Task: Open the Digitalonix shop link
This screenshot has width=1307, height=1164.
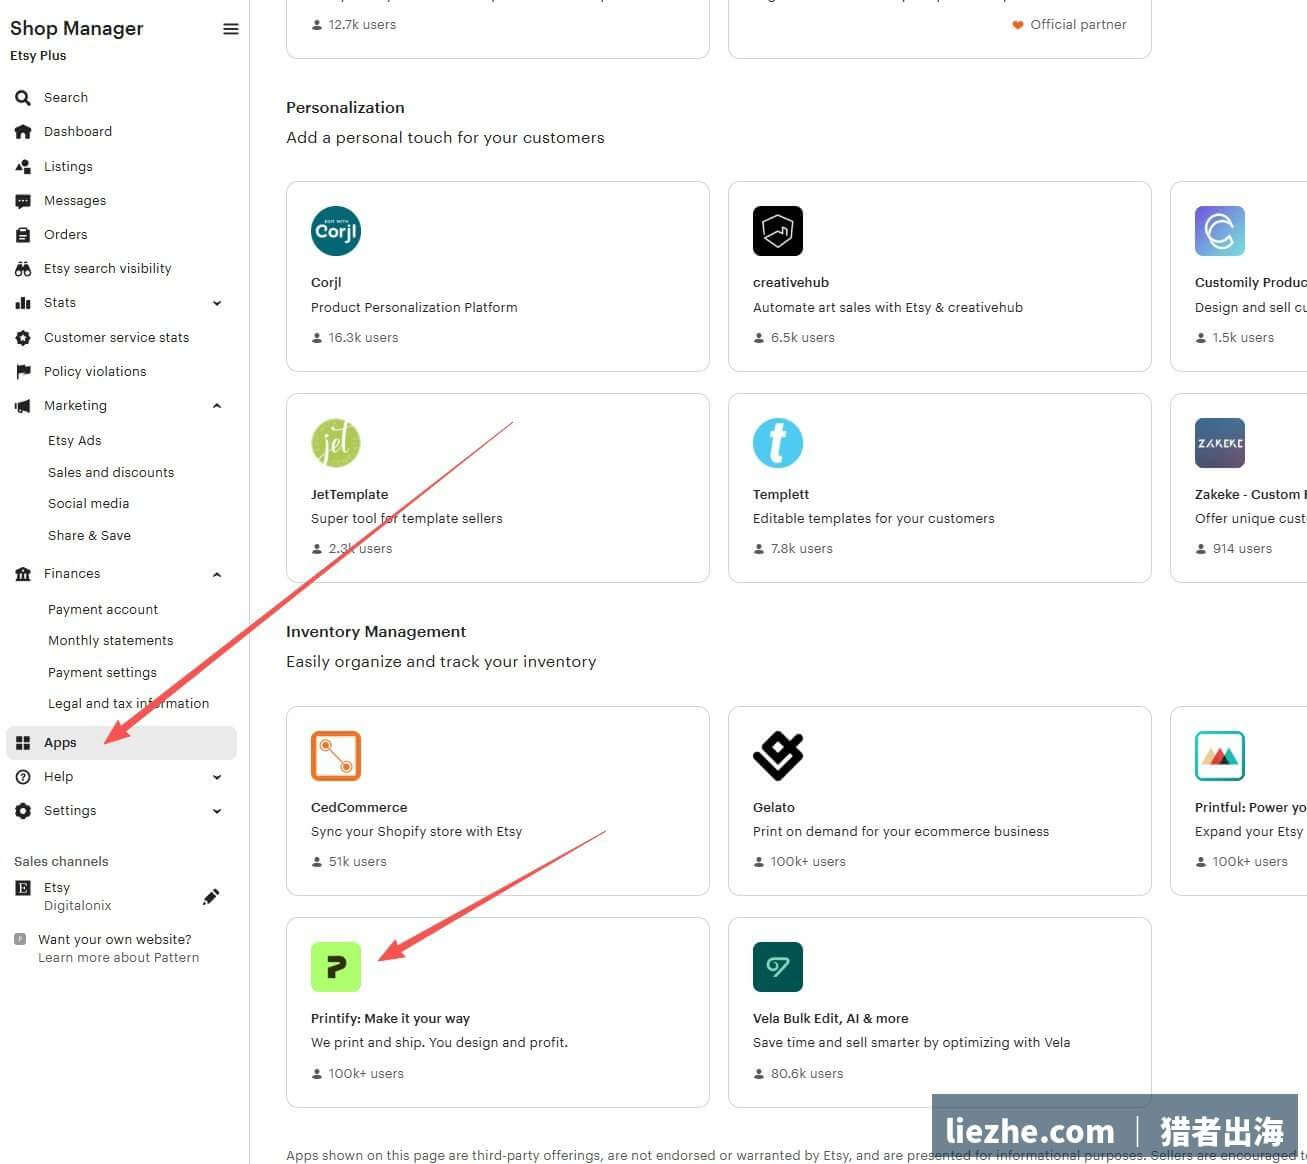Action: 78,906
